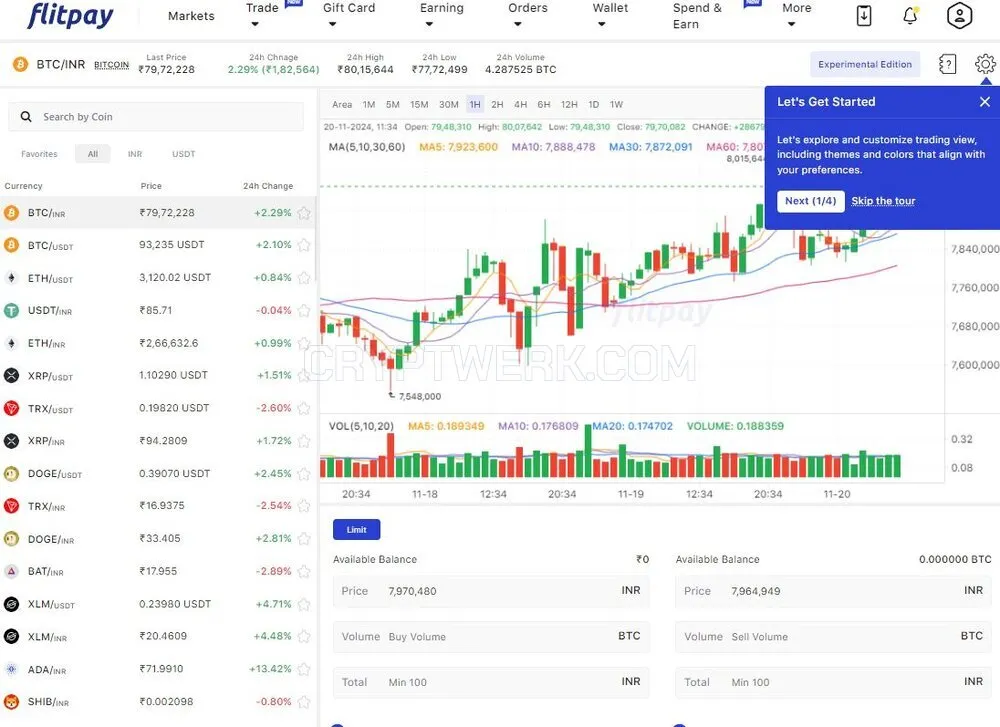Click the ETH/INR Ethereum coin icon
The width and height of the screenshot is (1000, 727).
[x=11, y=343]
